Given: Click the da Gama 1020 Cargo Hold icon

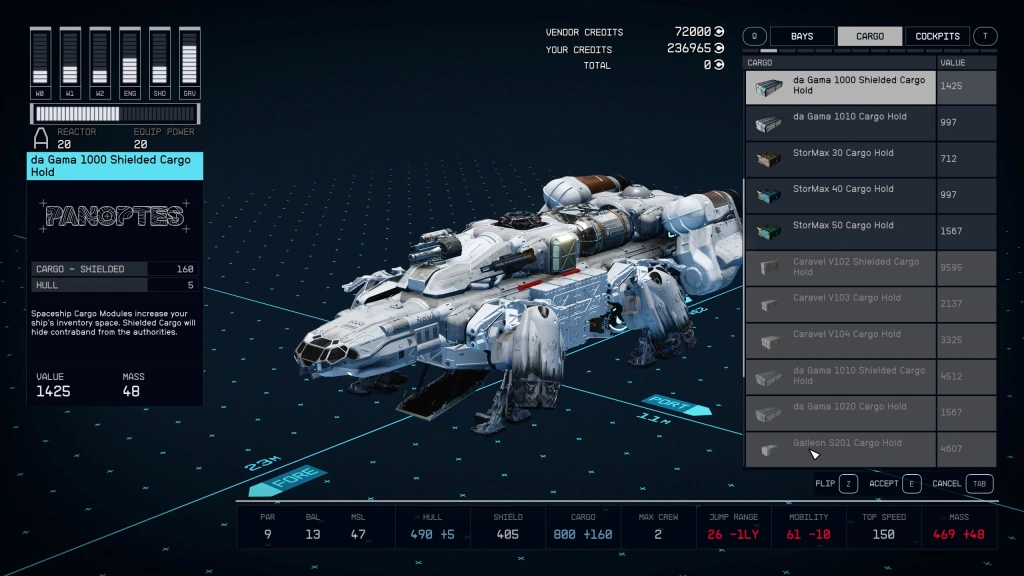Looking at the screenshot, I should tap(769, 413).
